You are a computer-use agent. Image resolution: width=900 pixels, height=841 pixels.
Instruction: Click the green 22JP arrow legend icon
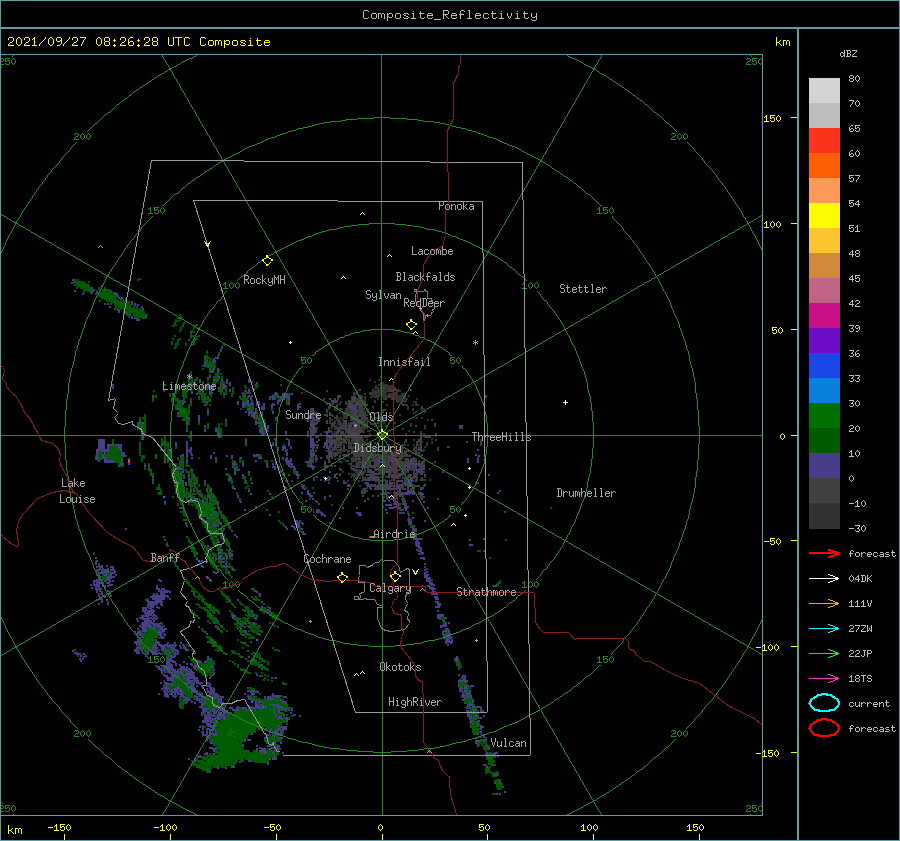pos(824,653)
